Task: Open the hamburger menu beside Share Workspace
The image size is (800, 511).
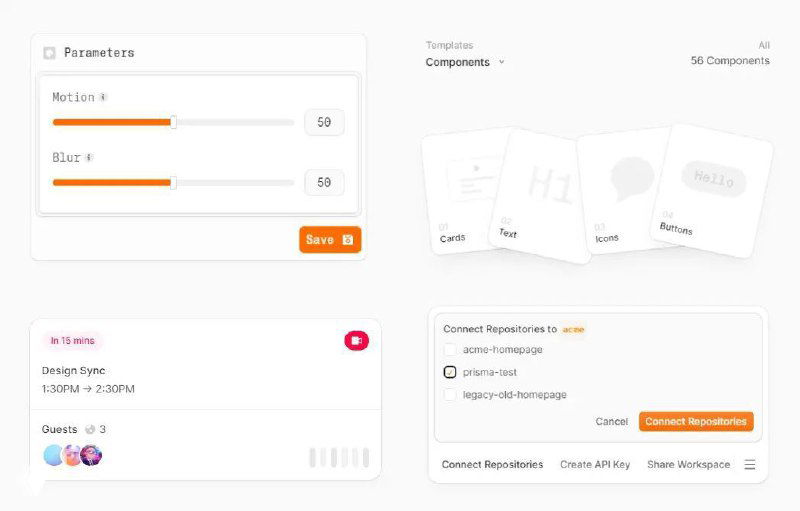Action: pyautogui.click(x=749, y=465)
